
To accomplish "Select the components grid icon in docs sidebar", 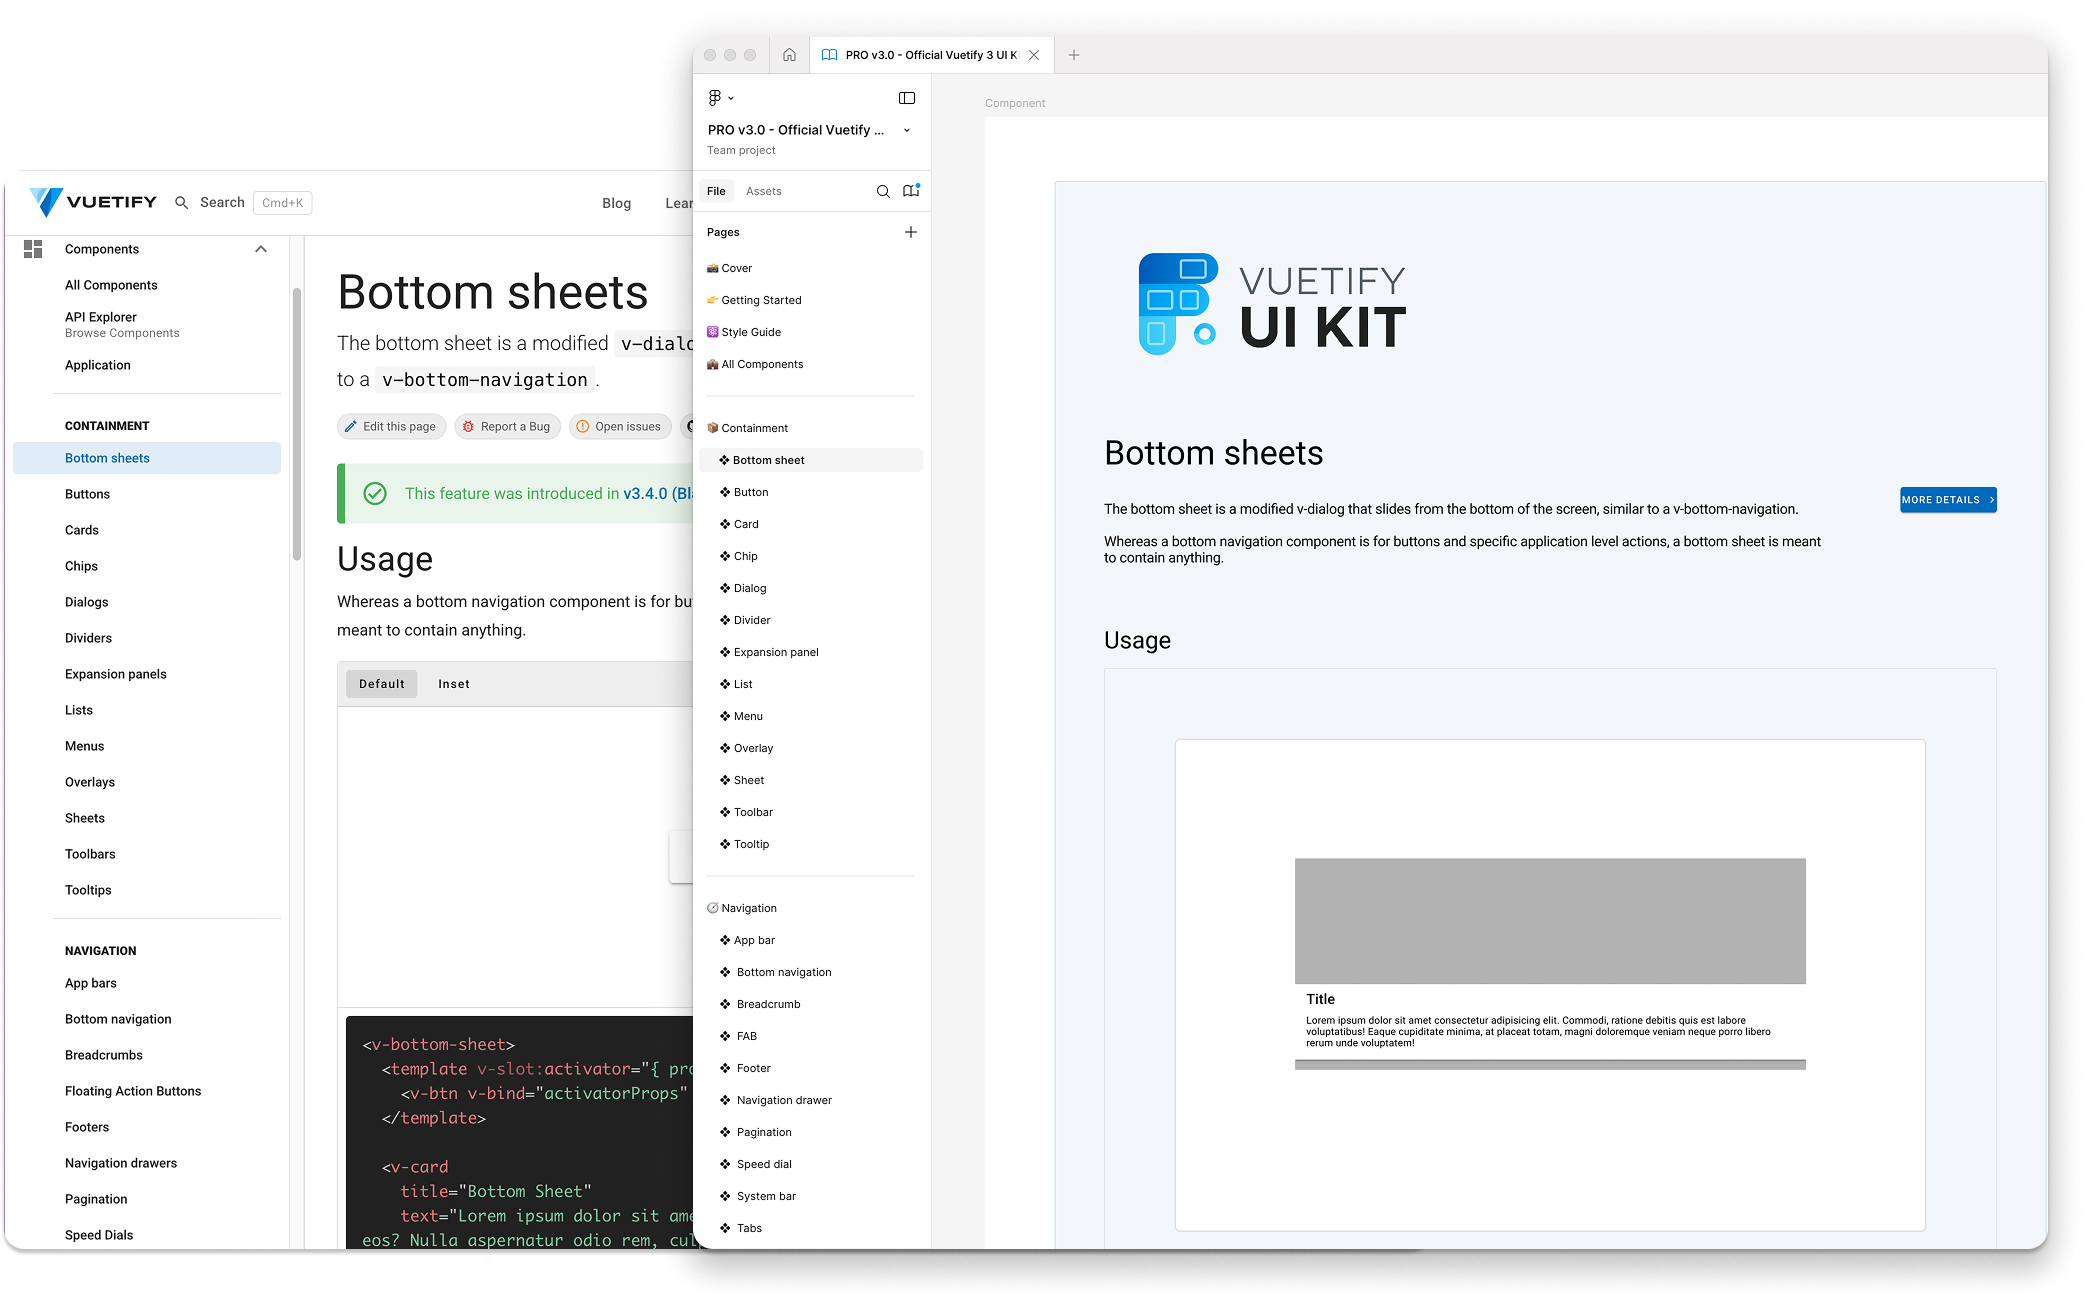I will tap(33, 248).
